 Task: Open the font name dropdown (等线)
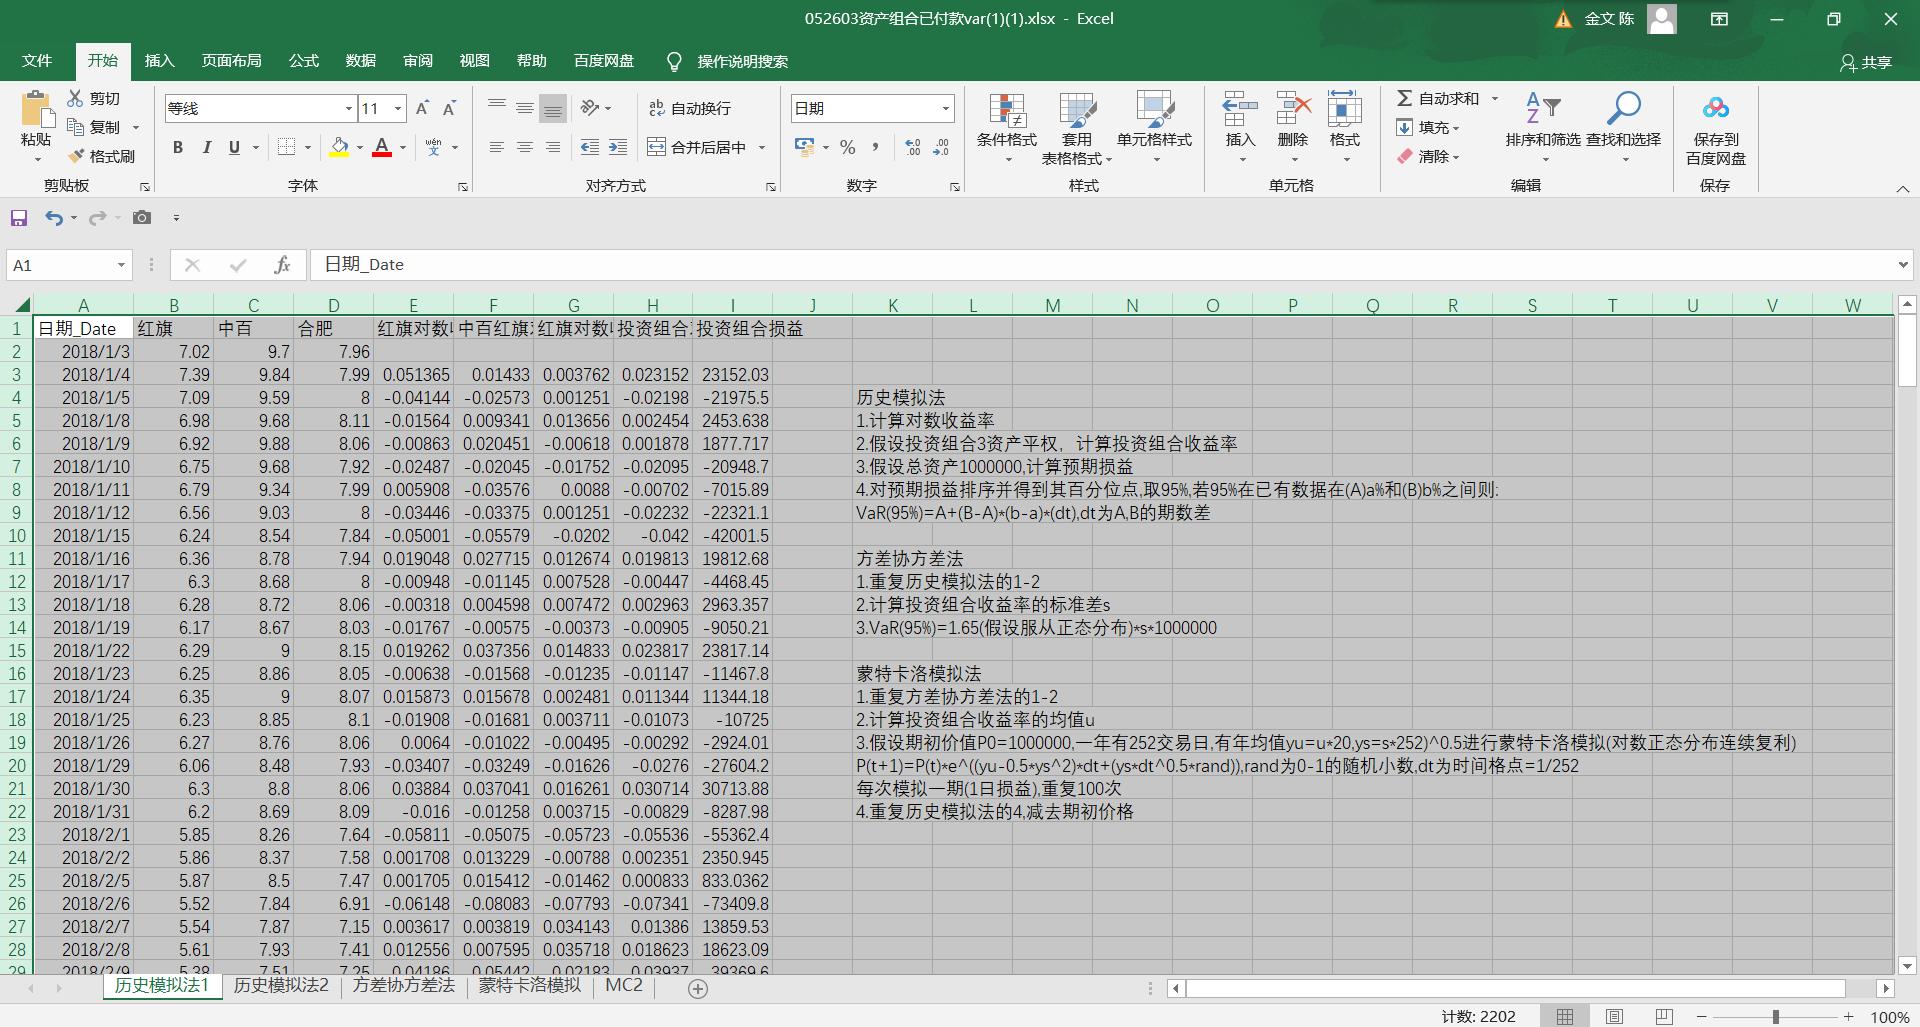point(349,108)
